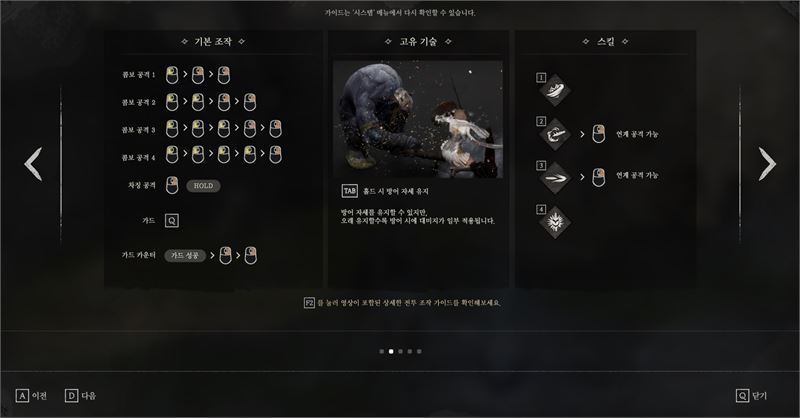Select skill 4 burst icon
The image size is (800, 418).
[555, 222]
